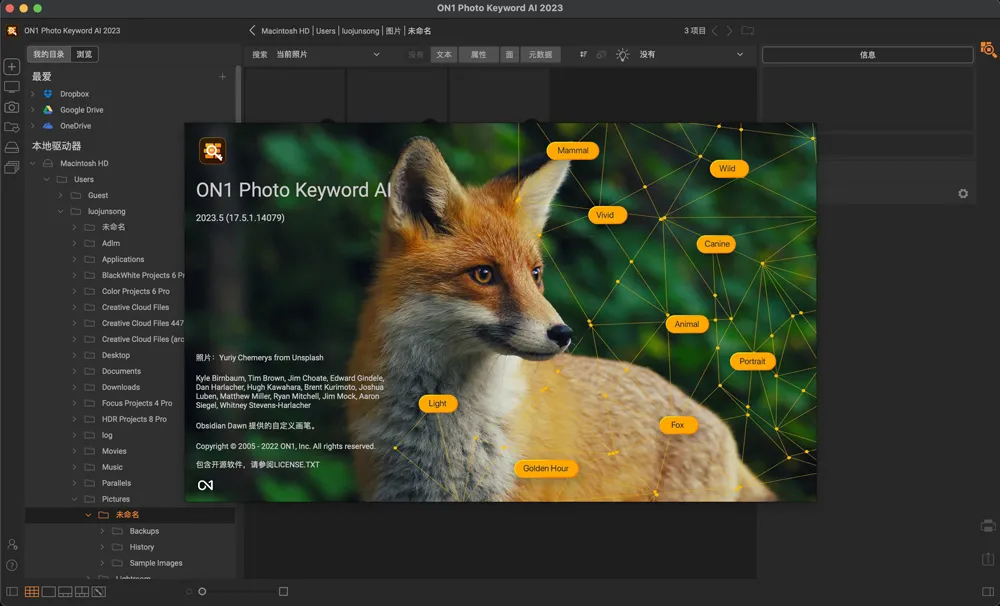Viewport: 1000px width, 606px height.
Task: Click the camera tethered shooting icon in left sidebar
Action: coord(11,107)
